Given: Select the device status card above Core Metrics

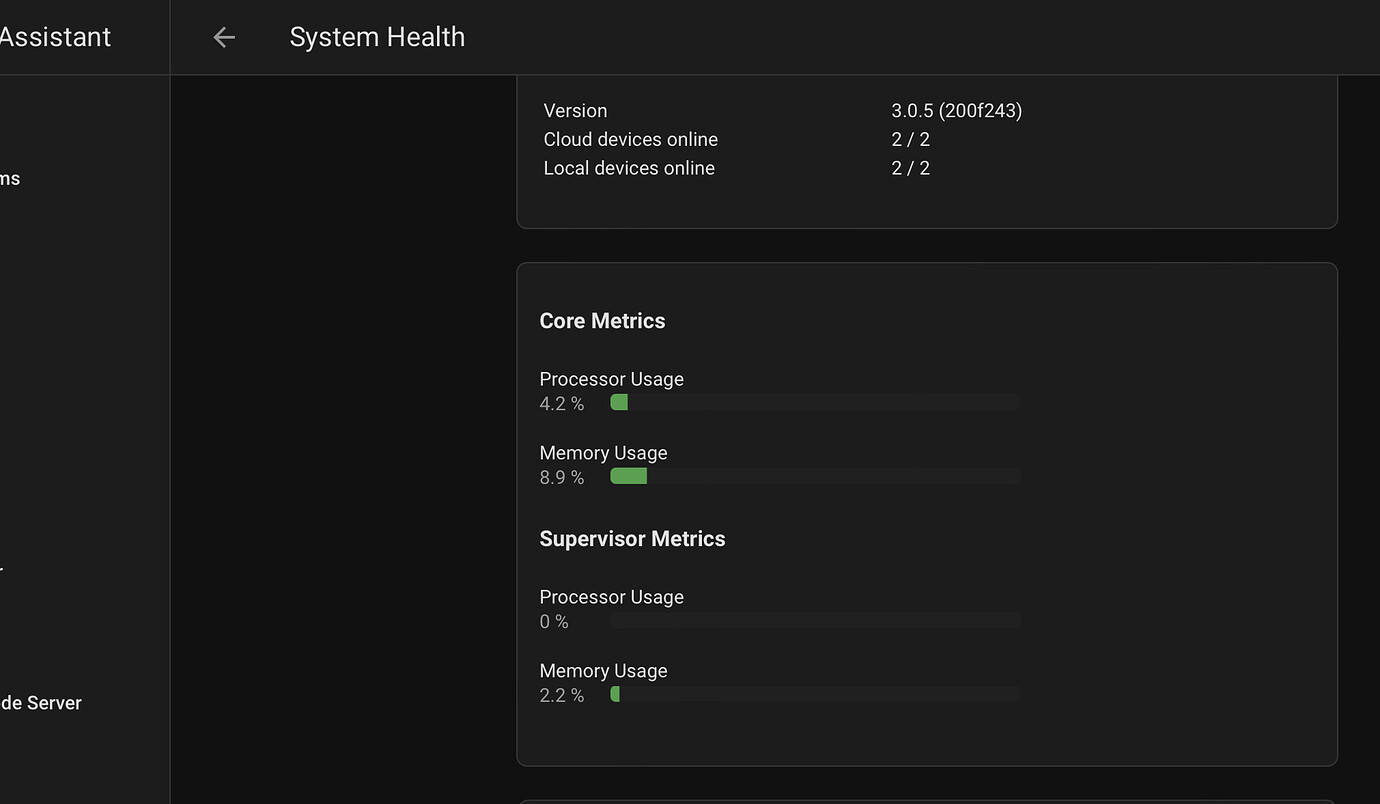Looking at the screenshot, I should point(926,150).
